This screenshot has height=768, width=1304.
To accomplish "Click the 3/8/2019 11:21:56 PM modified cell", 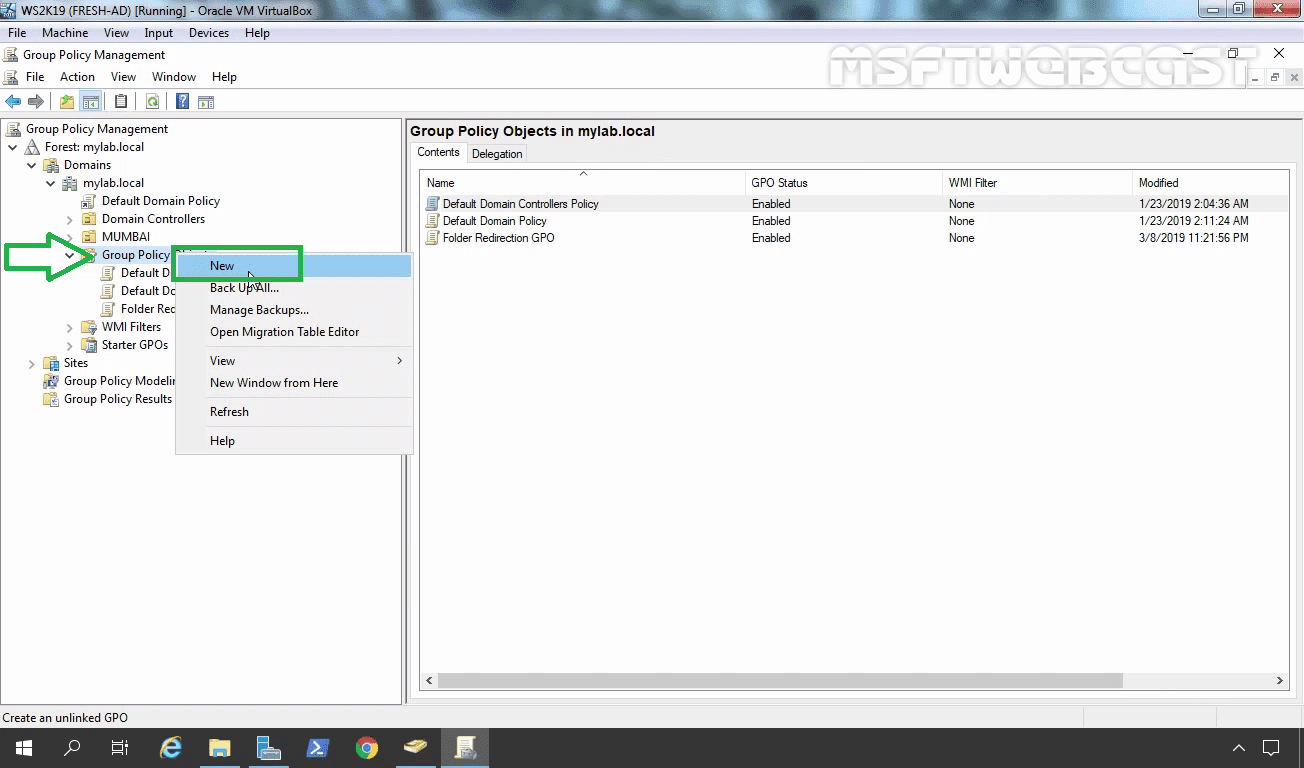I will pyautogui.click(x=1193, y=238).
